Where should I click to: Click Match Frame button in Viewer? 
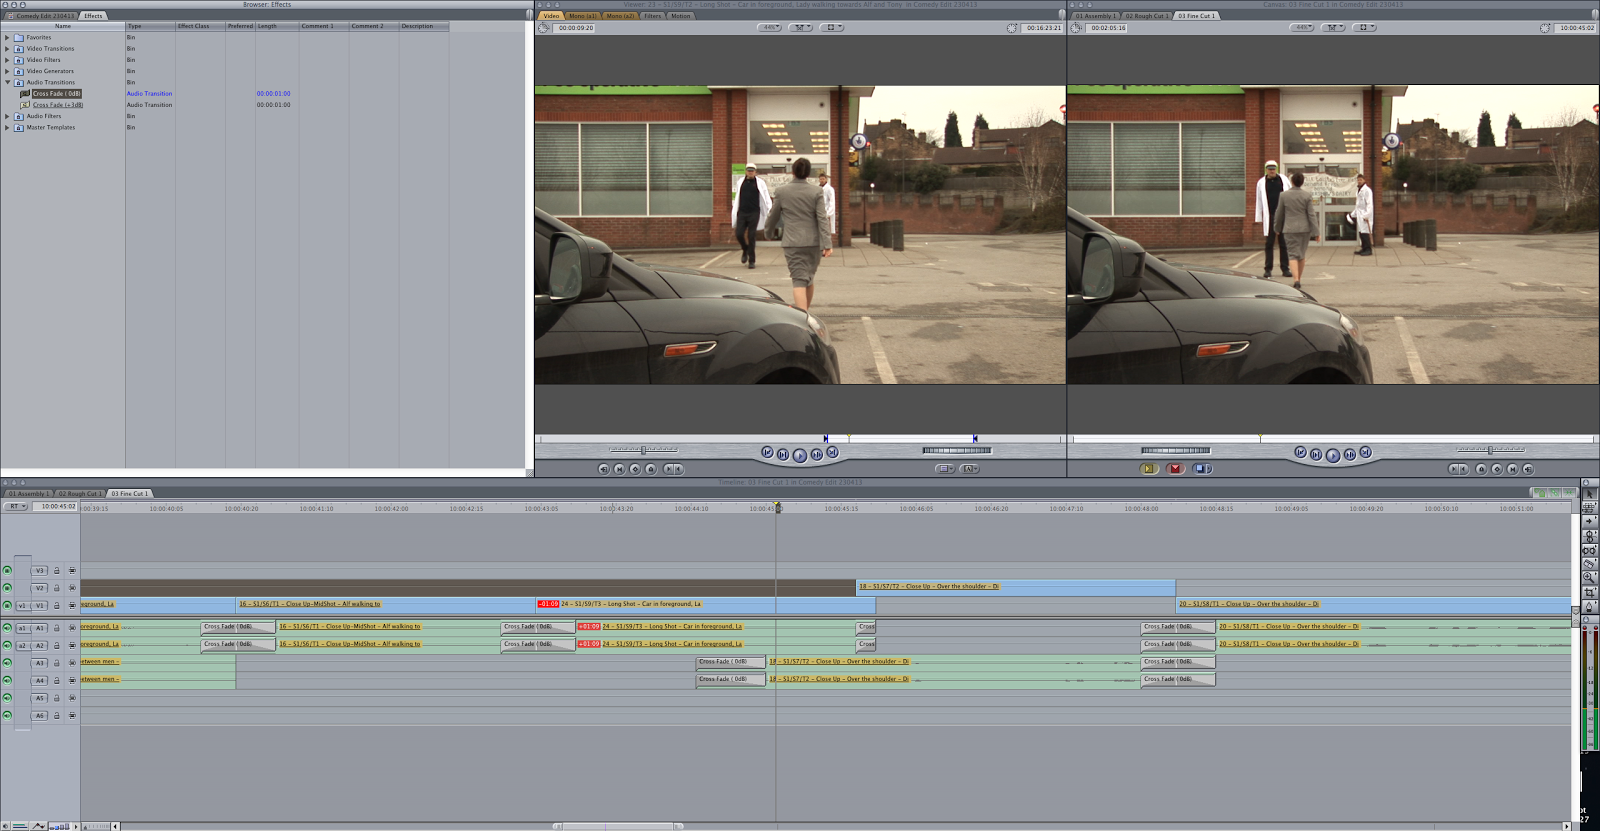click(603, 469)
